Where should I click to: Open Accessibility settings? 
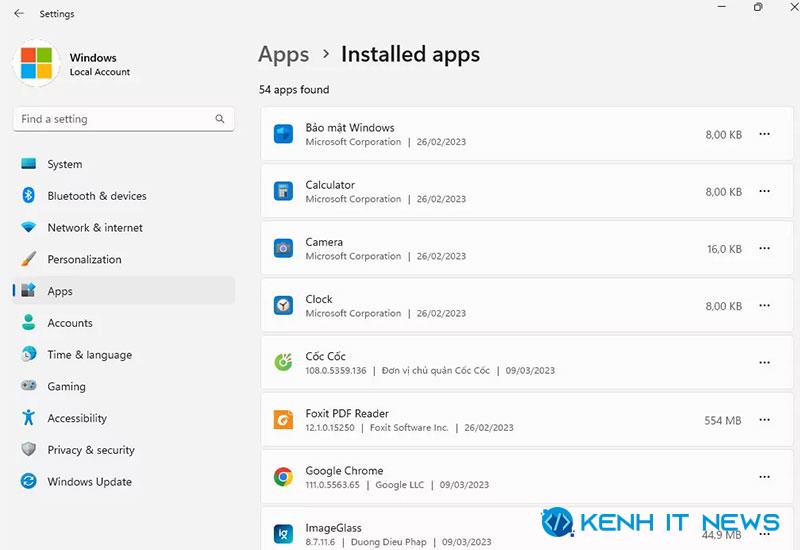pos(124,417)
